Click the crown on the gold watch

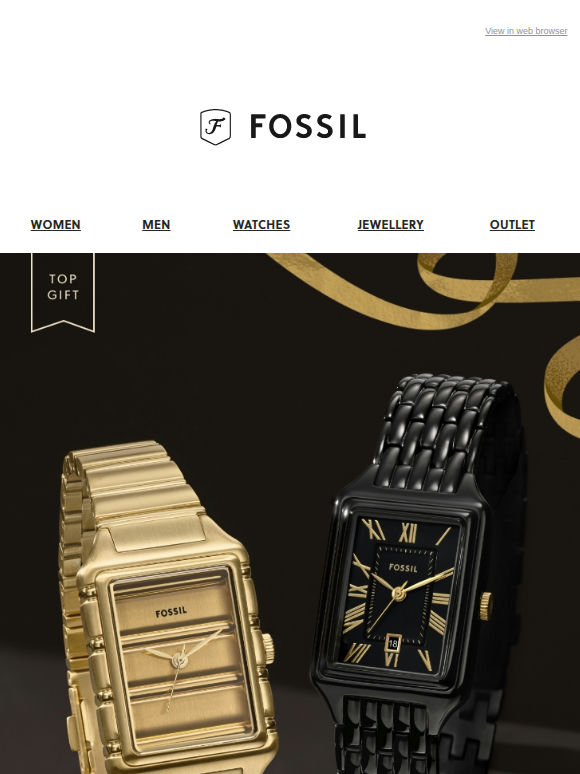[x=268, y=648]
